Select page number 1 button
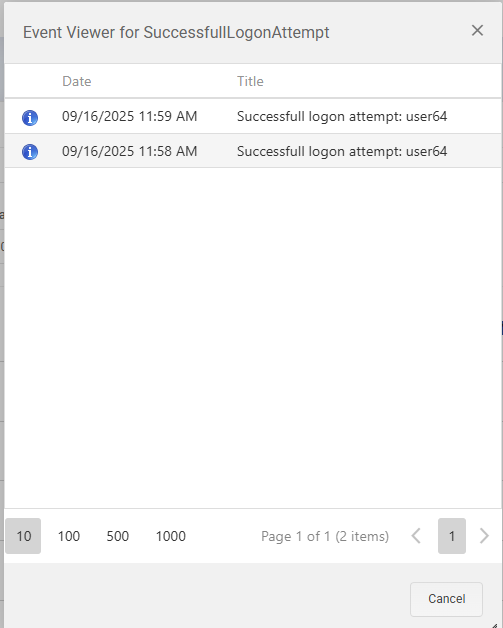This screenshot has width=503, height=628. pyautogui.click(x=452, y=536)
